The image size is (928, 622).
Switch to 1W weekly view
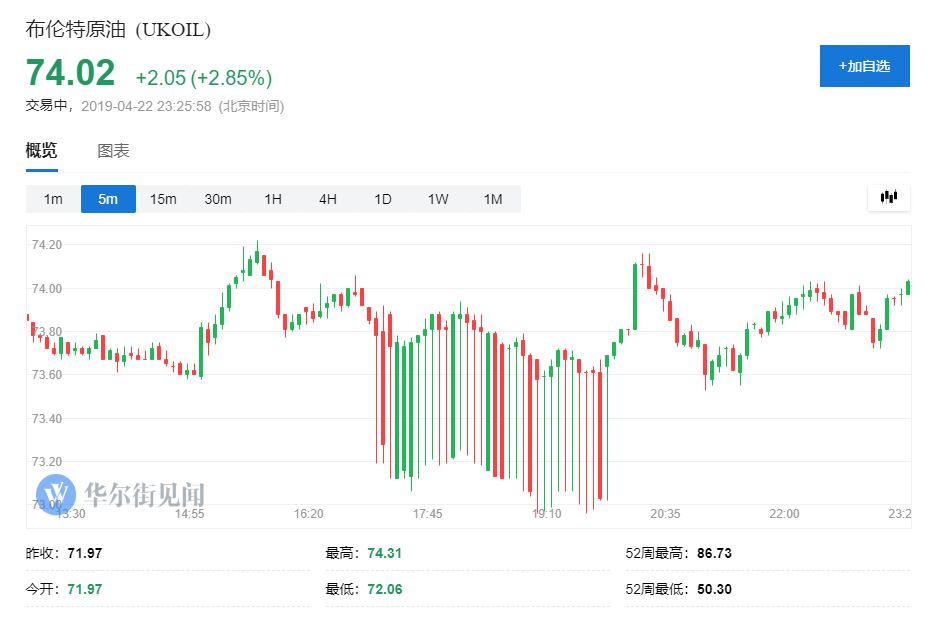[438, 199]
